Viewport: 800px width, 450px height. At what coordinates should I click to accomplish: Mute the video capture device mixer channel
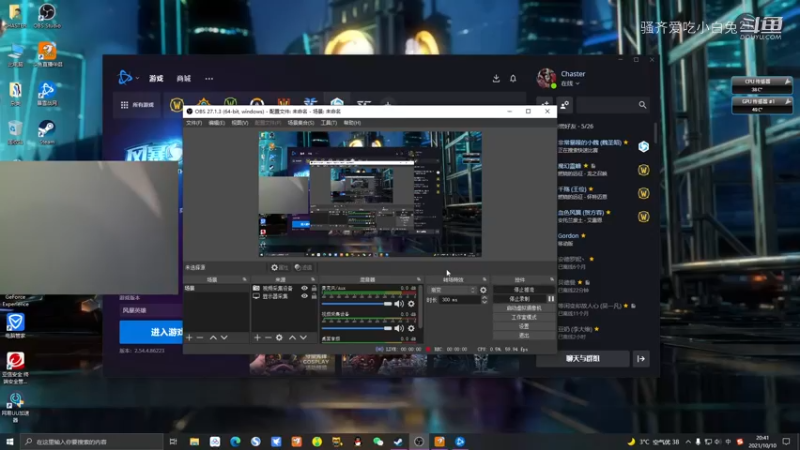tap(399, 329)
